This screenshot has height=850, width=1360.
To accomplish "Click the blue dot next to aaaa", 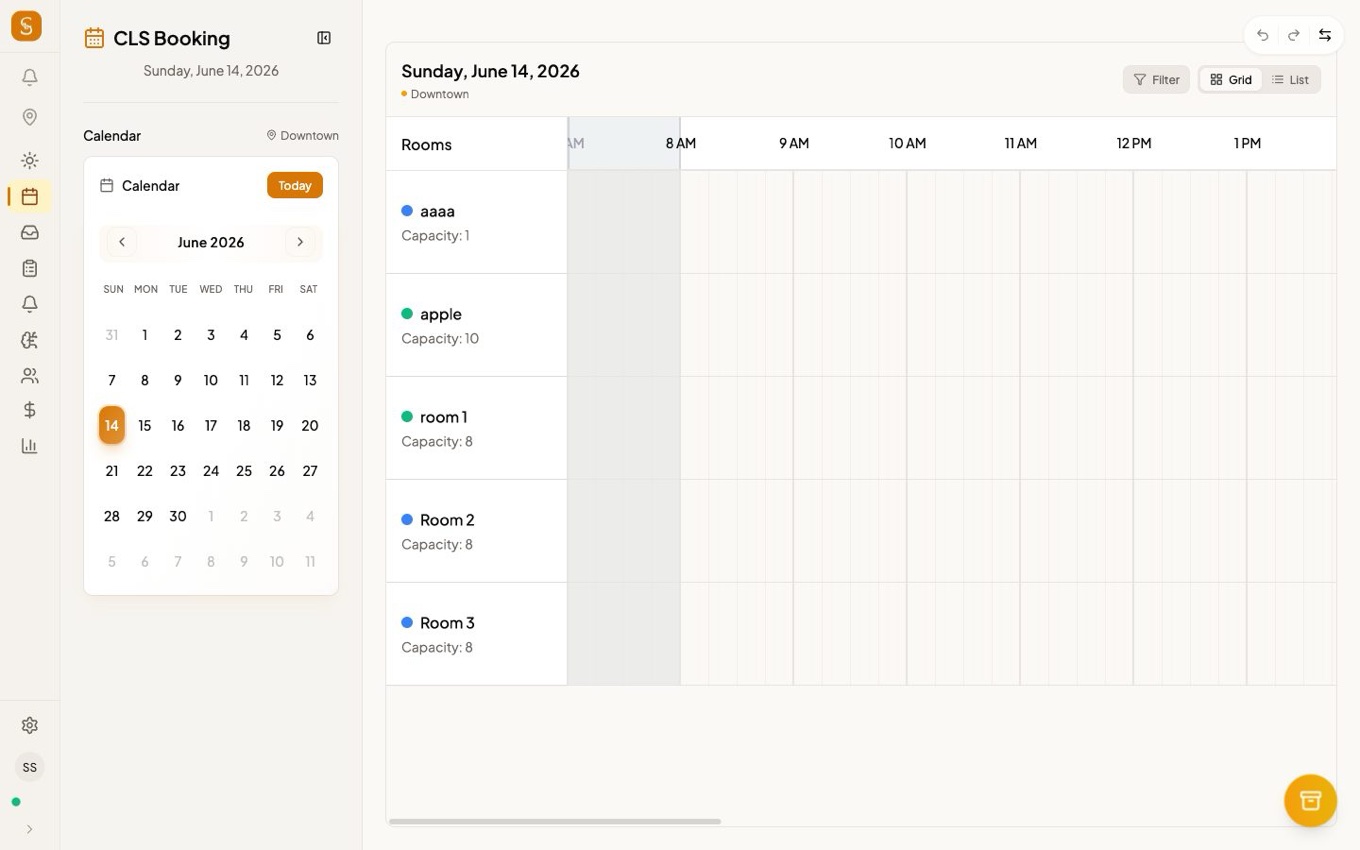I will 407,211.
